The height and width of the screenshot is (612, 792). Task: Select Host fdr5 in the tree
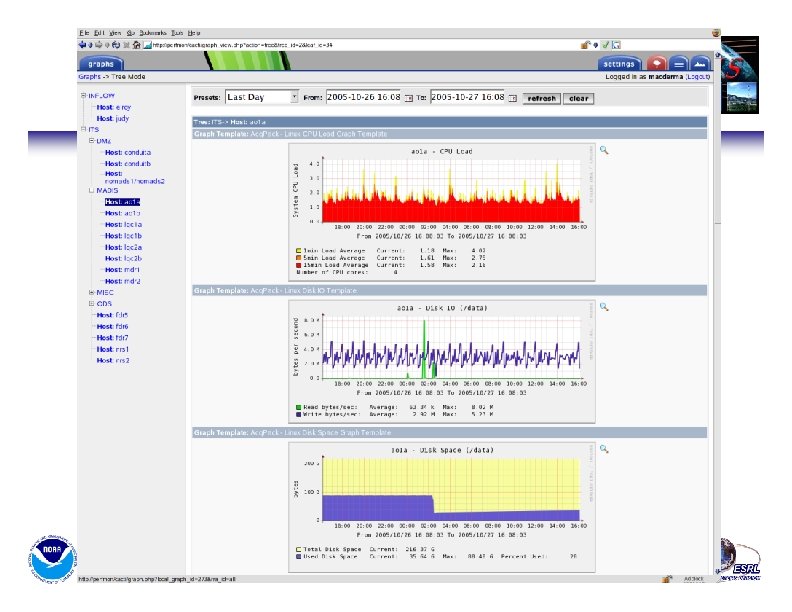pyautogui.click(x=112, y=315)
